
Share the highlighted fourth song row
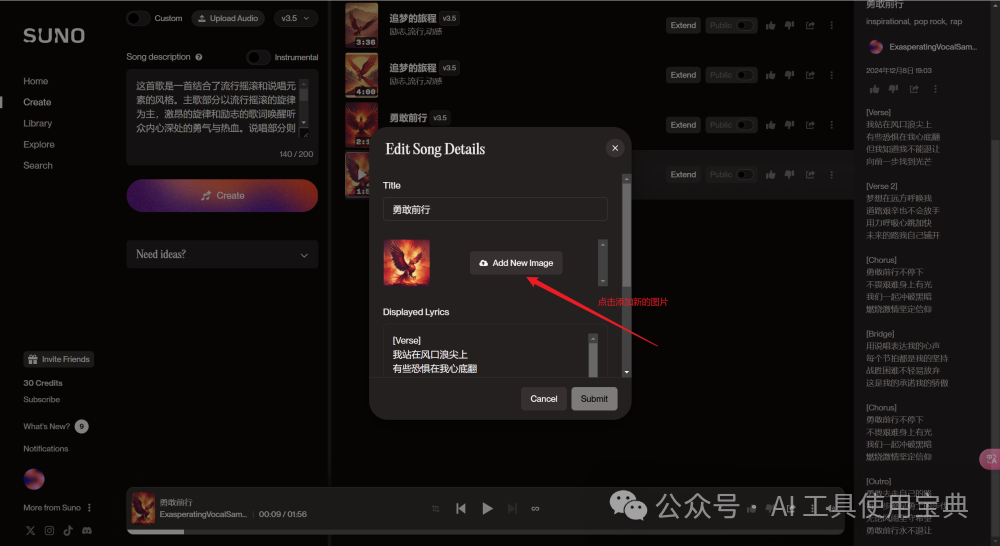[810, 175]
